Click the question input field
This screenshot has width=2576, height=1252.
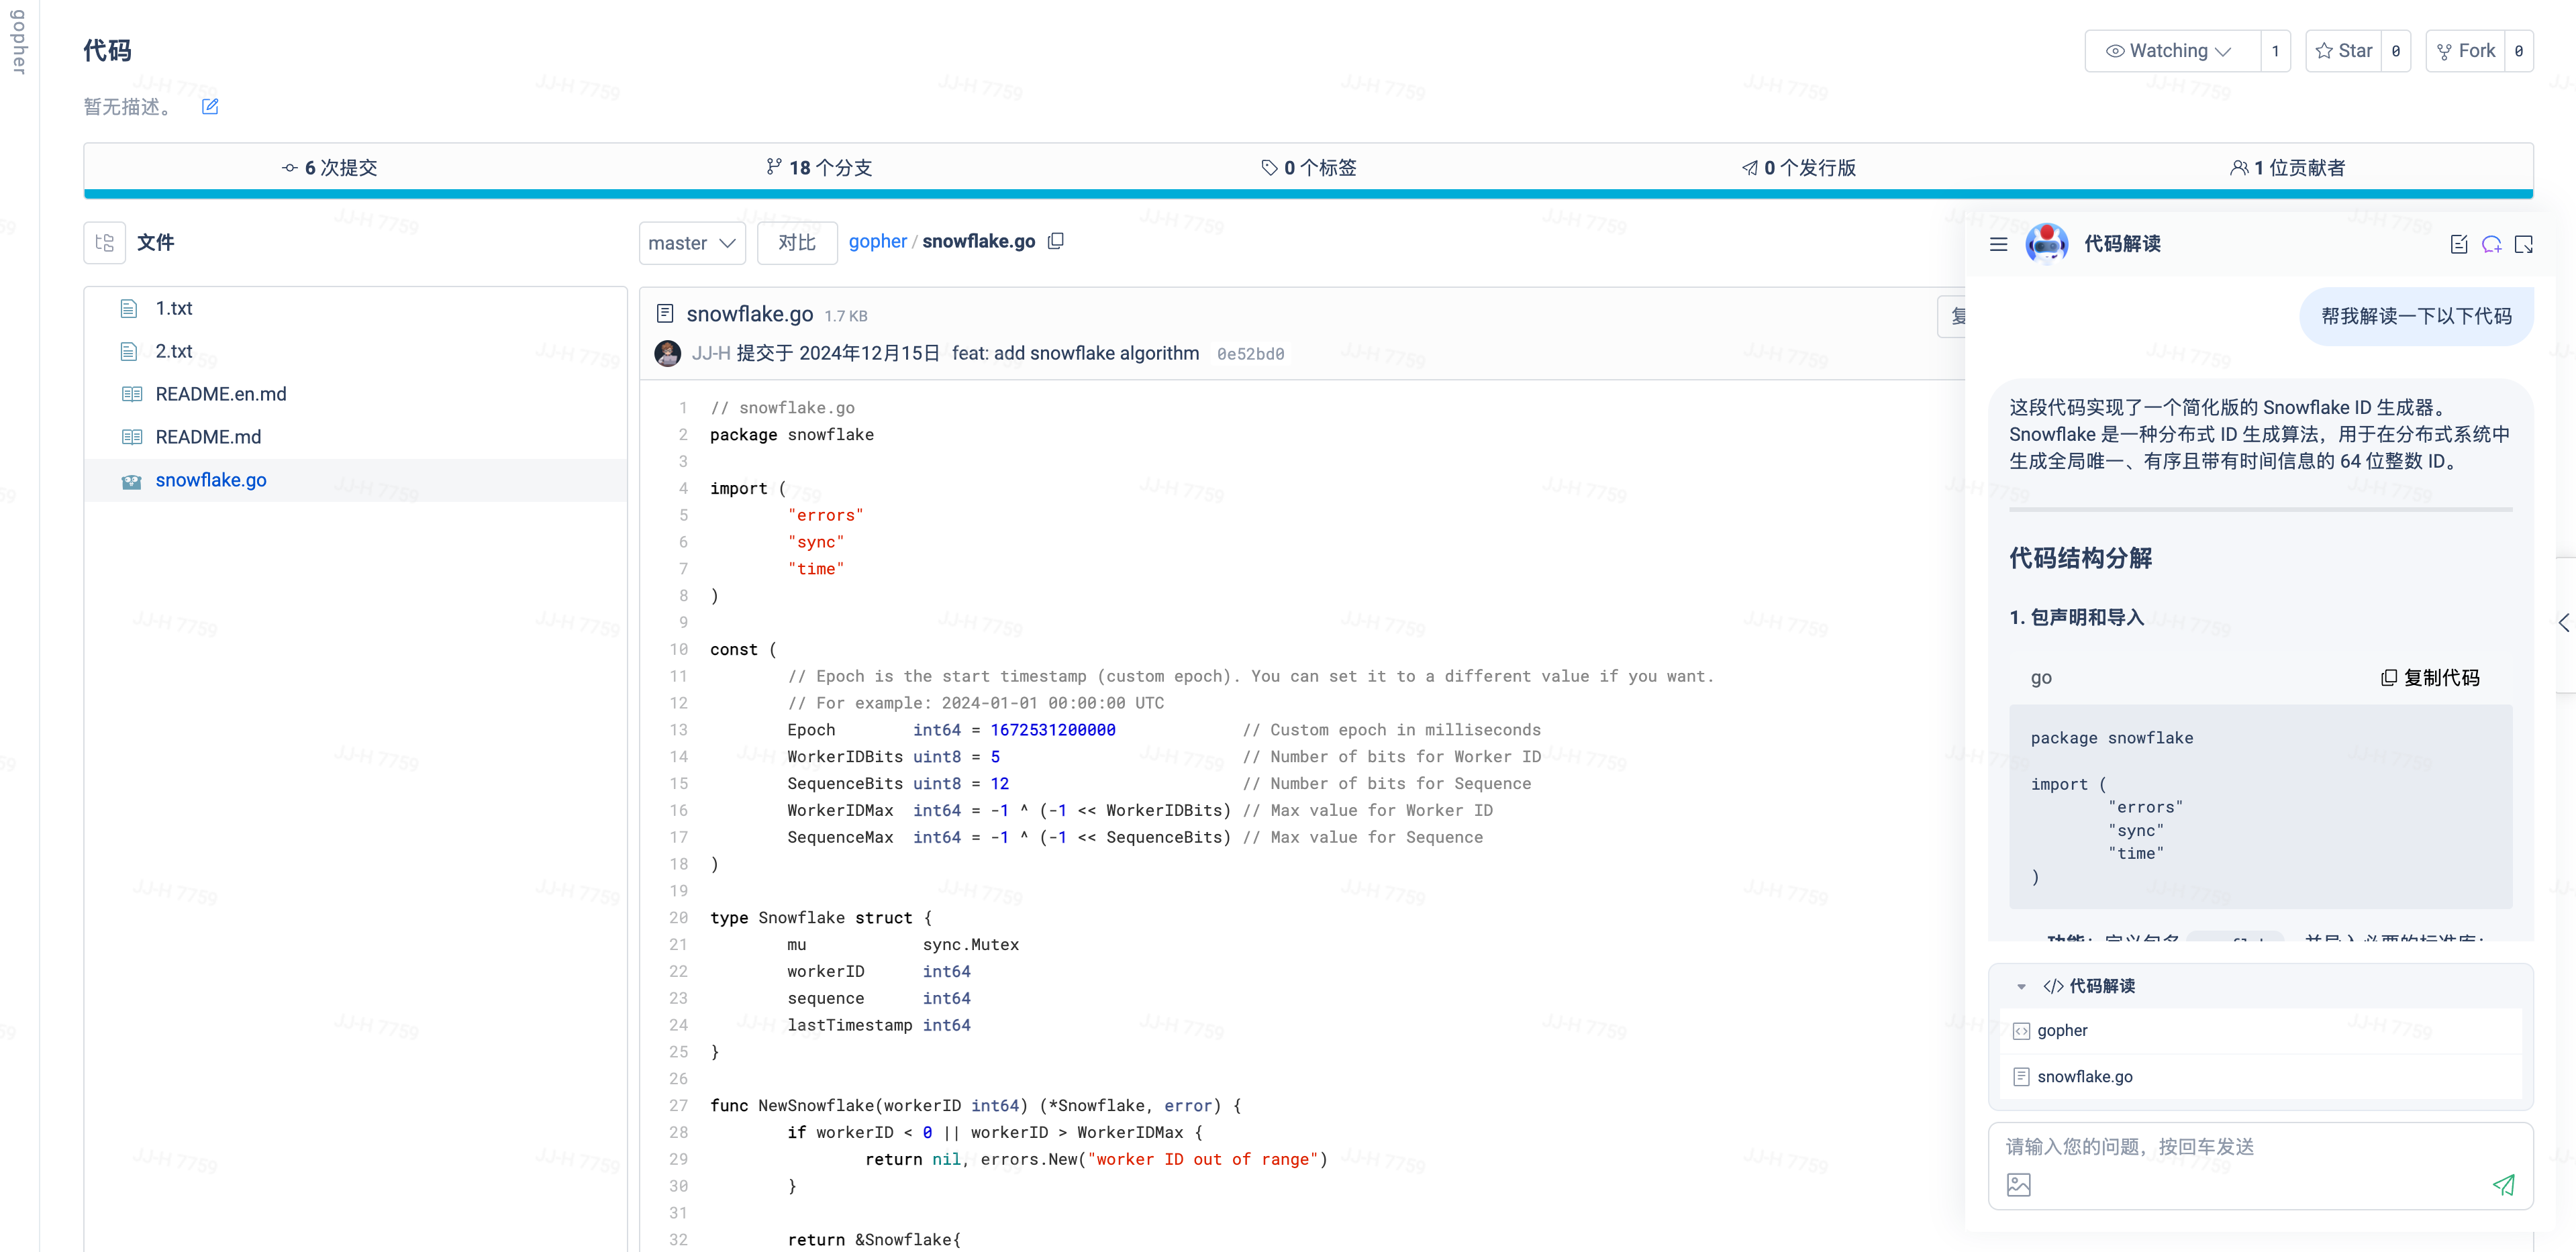(x=2260, y=1147)
